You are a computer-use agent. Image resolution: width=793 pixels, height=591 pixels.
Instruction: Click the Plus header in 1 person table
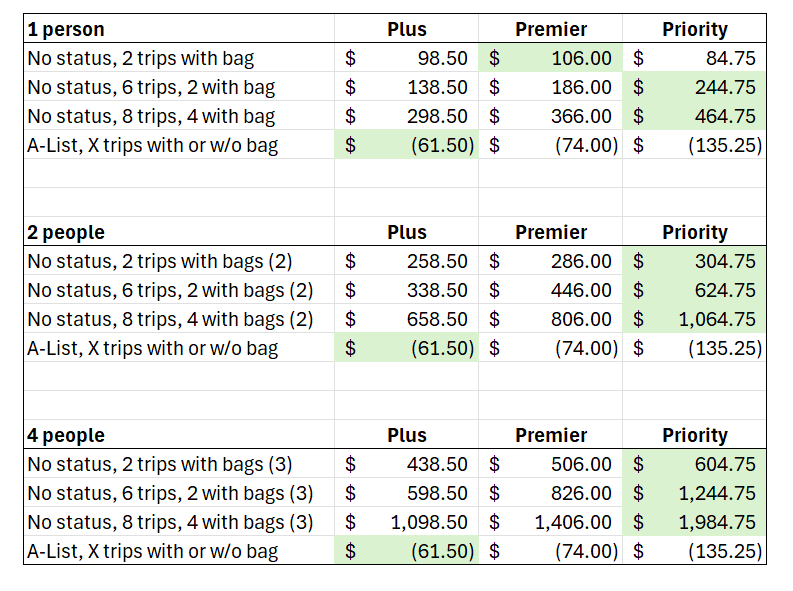click(x=407, y=29)
